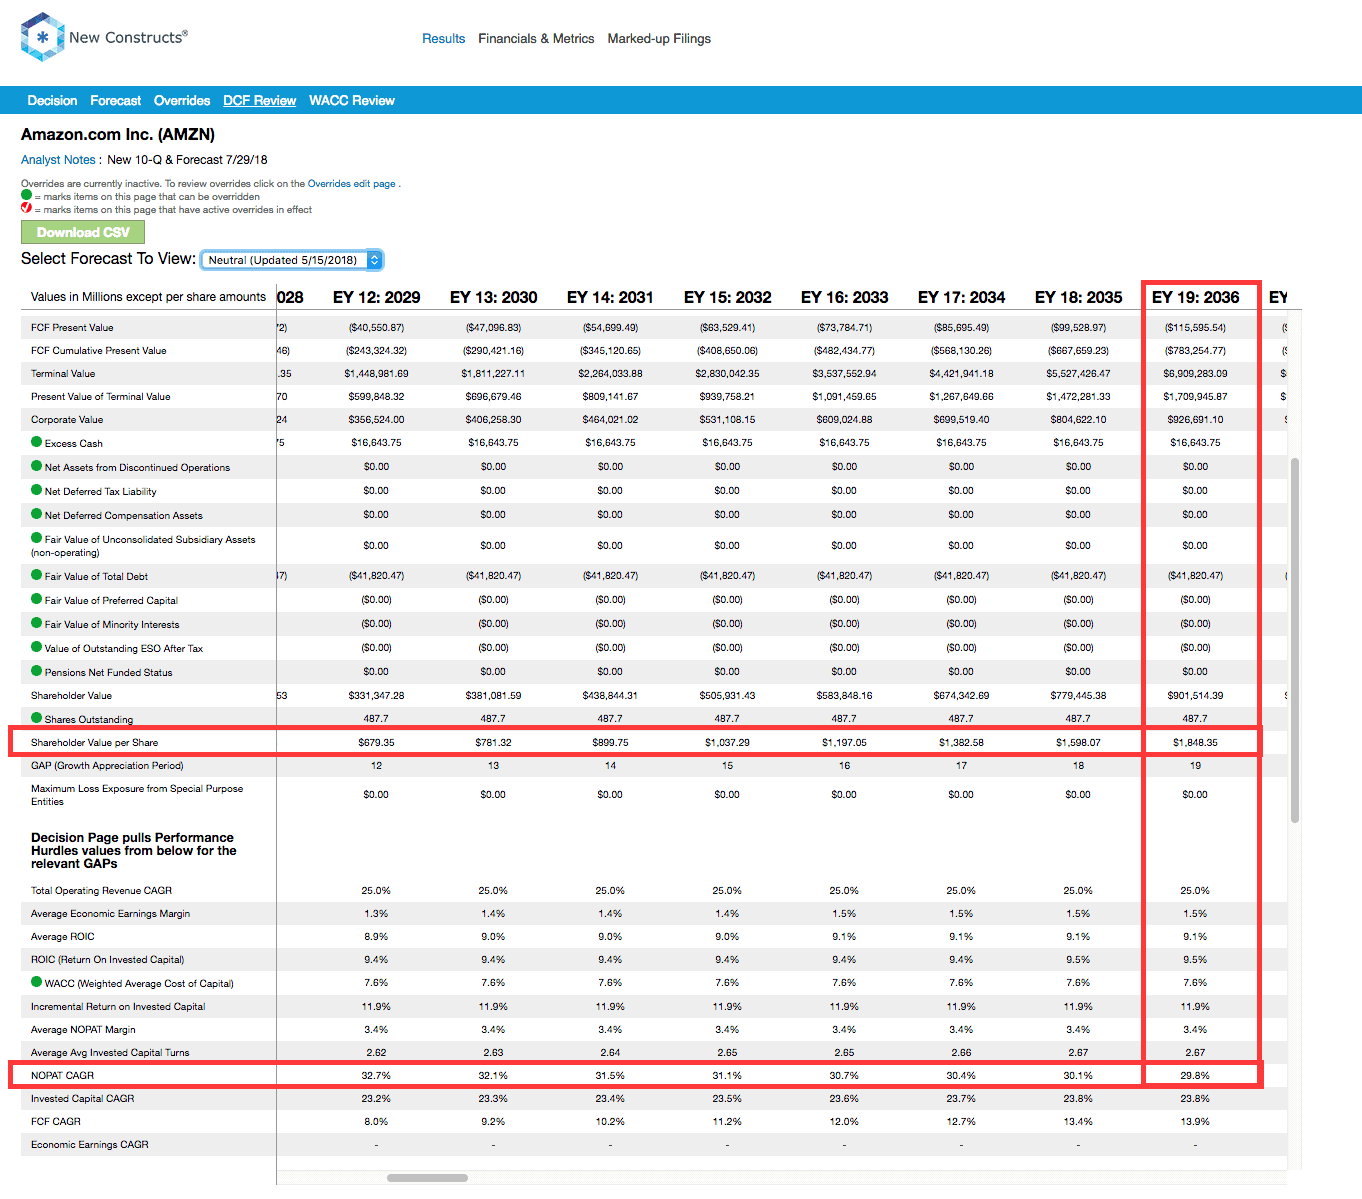Click Average Avg Invested Capital Turns value 2.62
The width and height of the screenshot is (1362, 1199).
[x=376, y=1052]
